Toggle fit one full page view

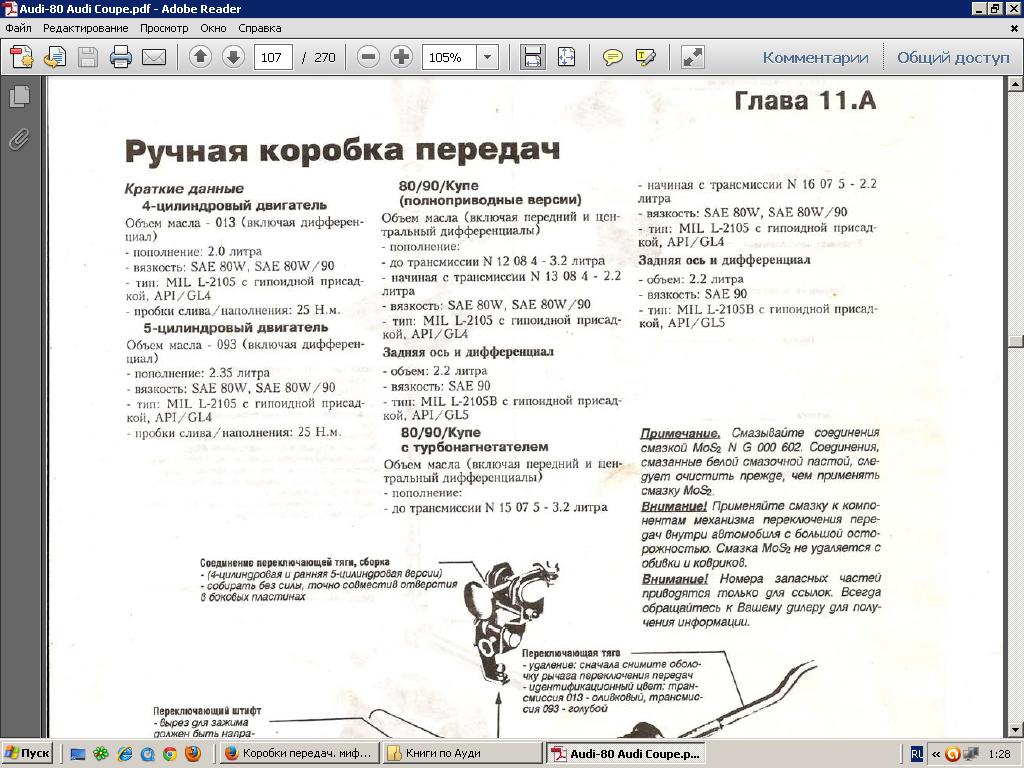(x=566, y=57)
